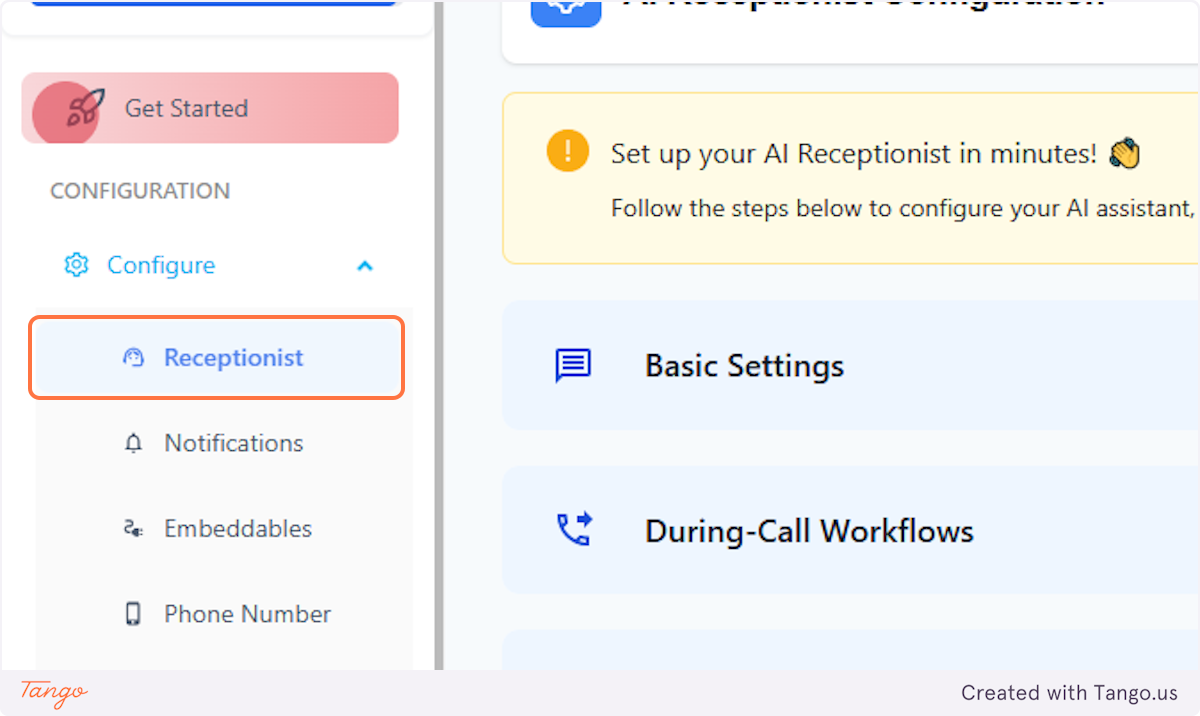Collapse the Configure section chevron
This screenshot has width=1200, height=716.
[x=364, y=264]
